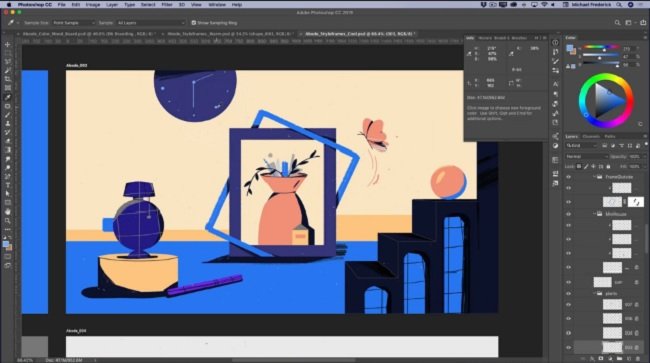This screenshot has width=650, height=363.
Task: Open the workspace switcher icon
Action: tap(629, 23)
